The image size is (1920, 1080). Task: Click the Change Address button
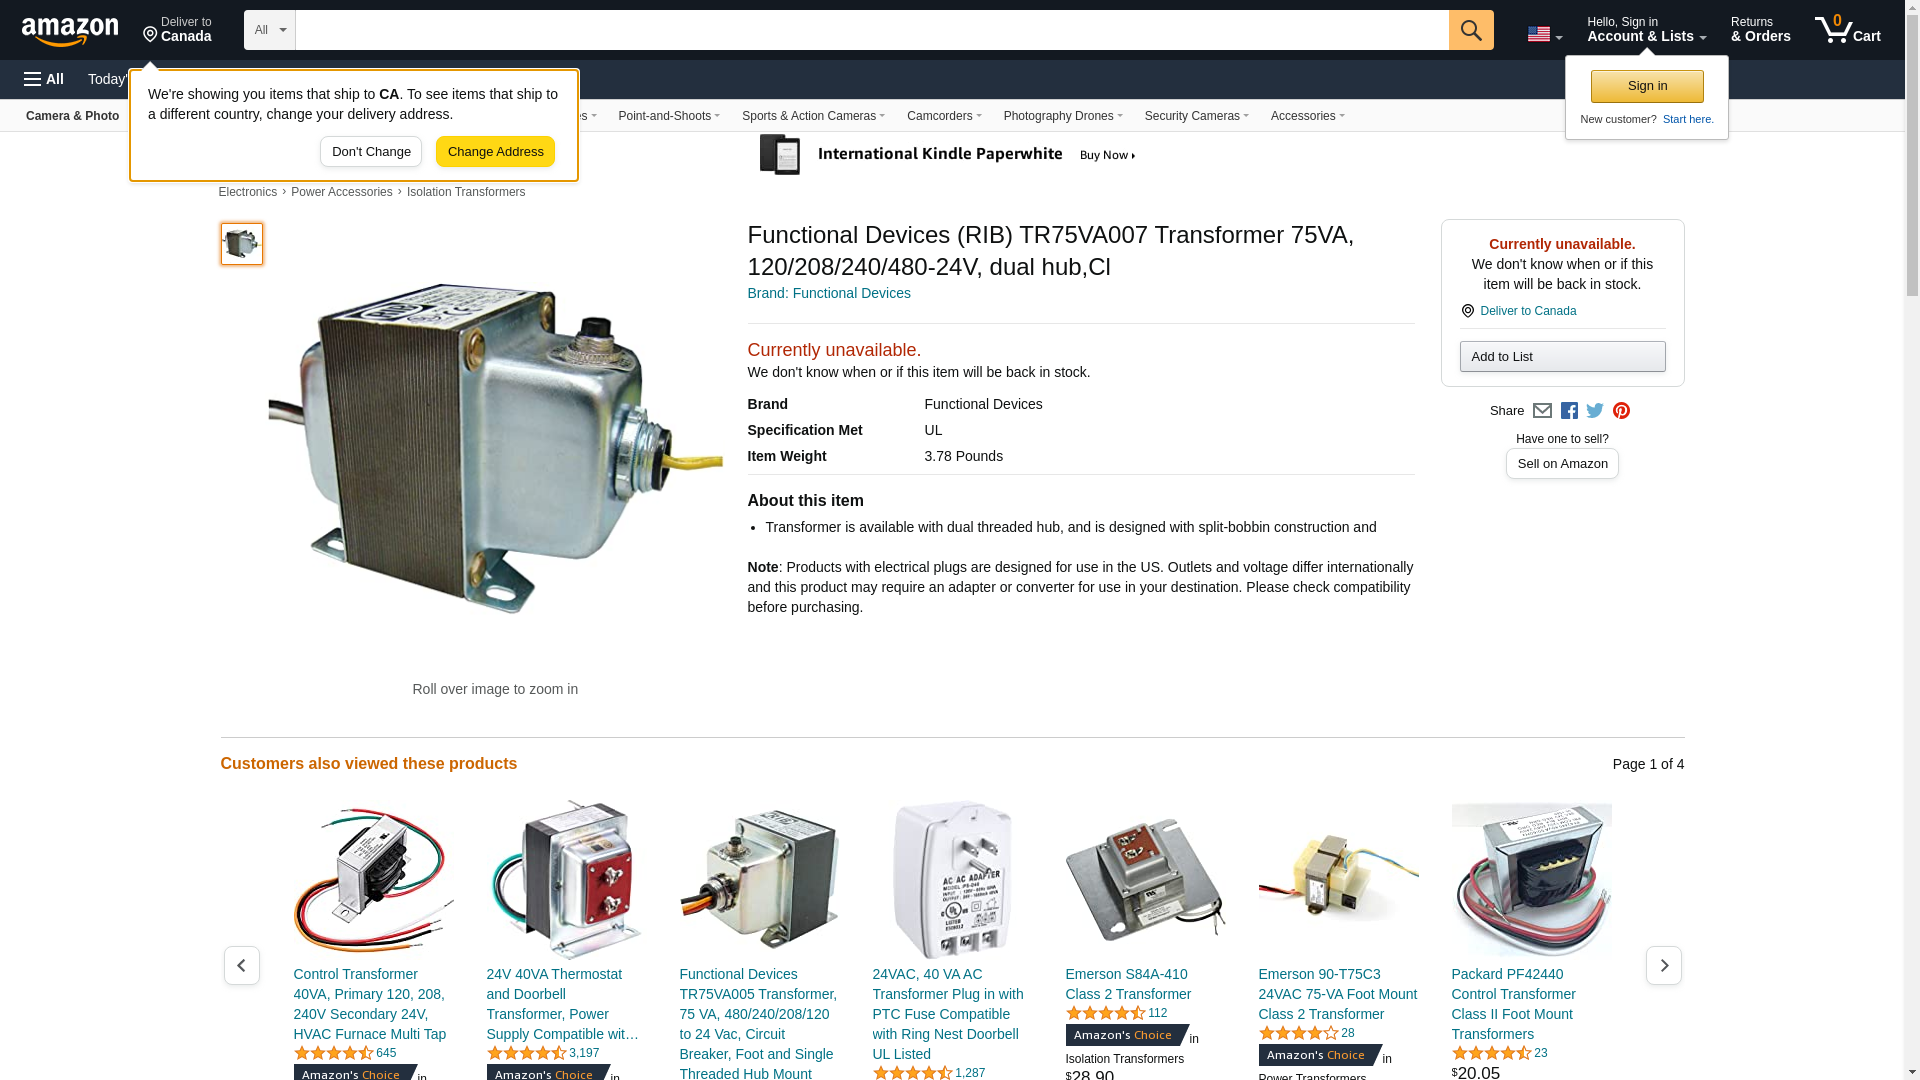point(495,152)
